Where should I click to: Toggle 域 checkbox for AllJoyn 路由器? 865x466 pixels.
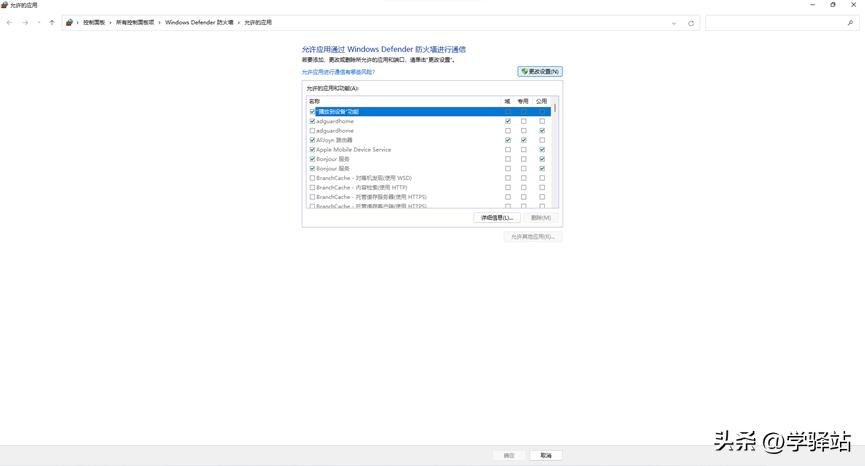point(508,140)
